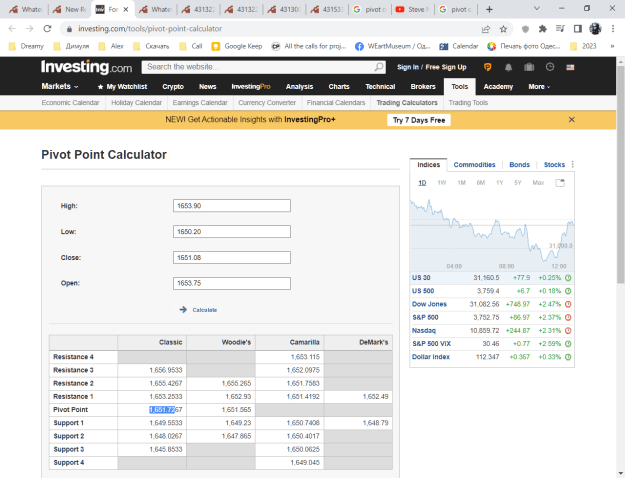Click the clock icon in header
Image resolution: width=625 pixels, height=478 pixels.
pyautogui.click(x=550, y=67)
